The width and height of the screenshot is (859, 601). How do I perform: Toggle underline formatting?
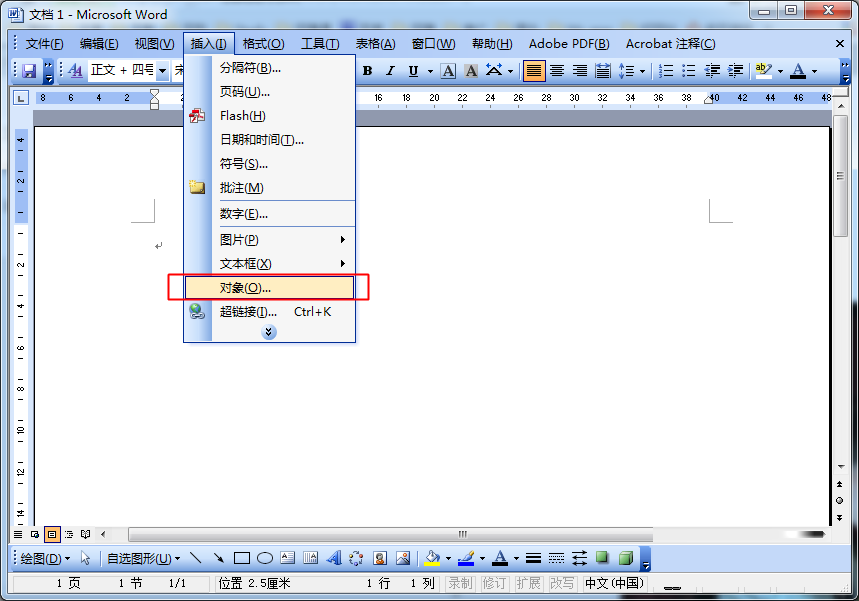(x=414, y=71)
